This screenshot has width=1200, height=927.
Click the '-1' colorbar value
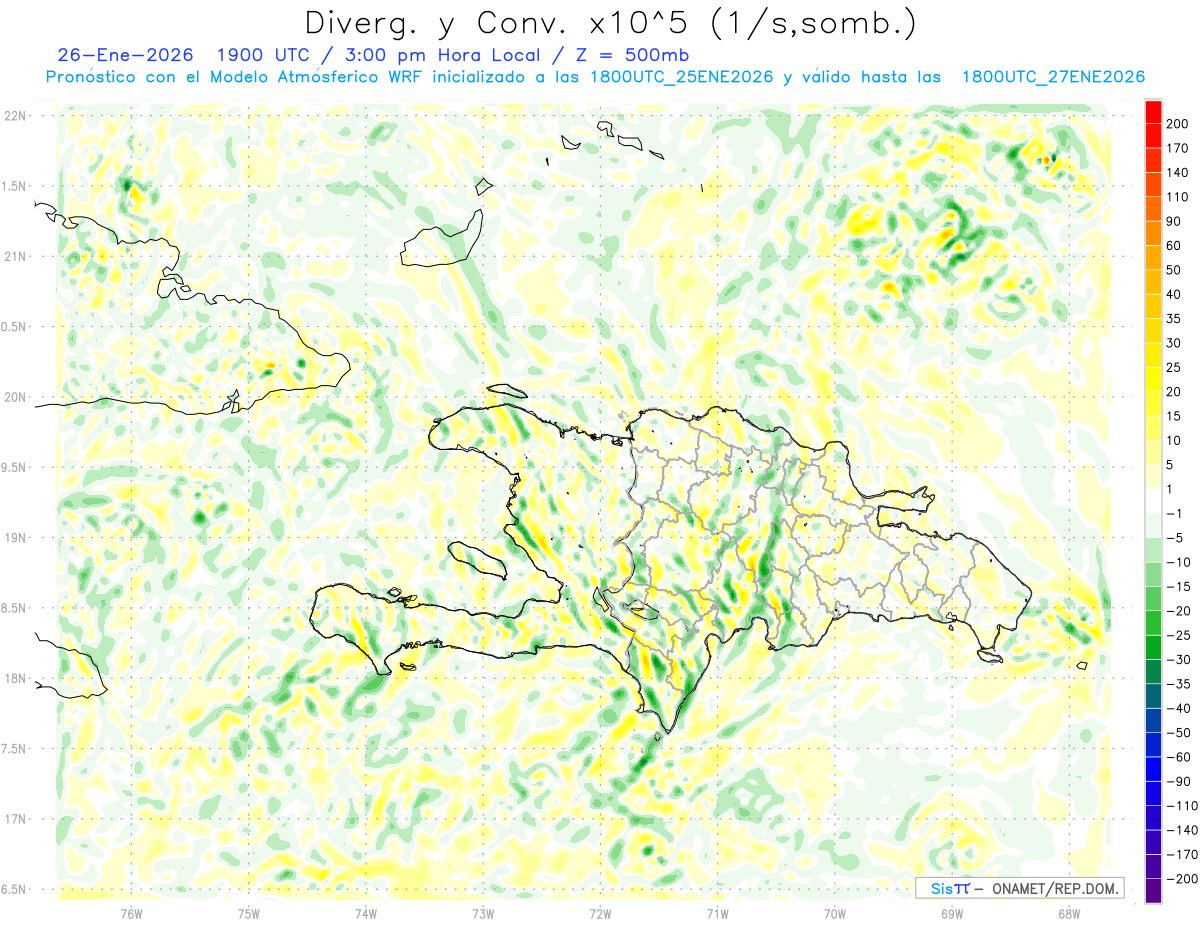coord(1175,513)
